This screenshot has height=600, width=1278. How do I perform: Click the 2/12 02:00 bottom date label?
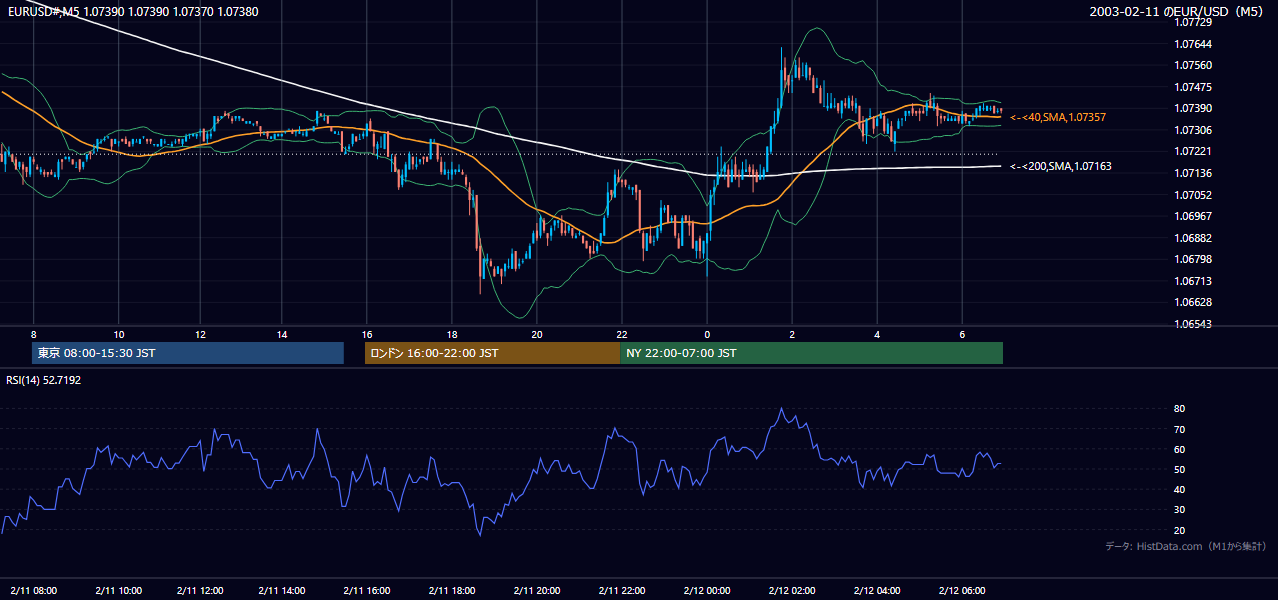(x=792, y=590)
